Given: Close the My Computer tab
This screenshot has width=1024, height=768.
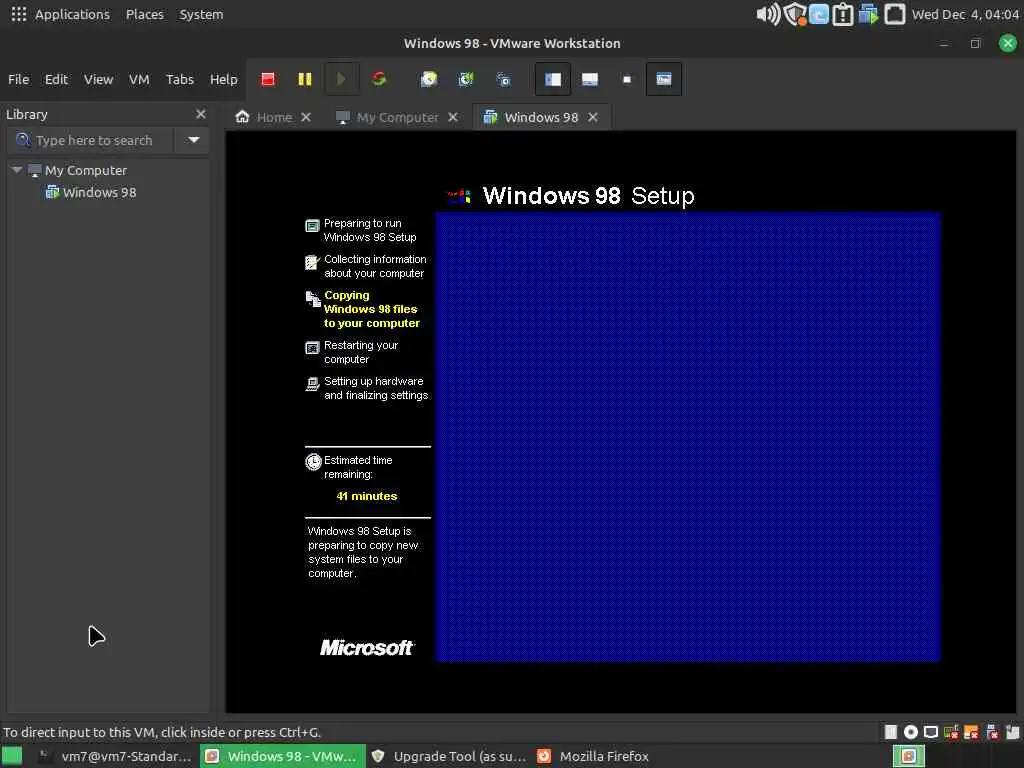Looking at the screenshot, I should coord(453,117).
